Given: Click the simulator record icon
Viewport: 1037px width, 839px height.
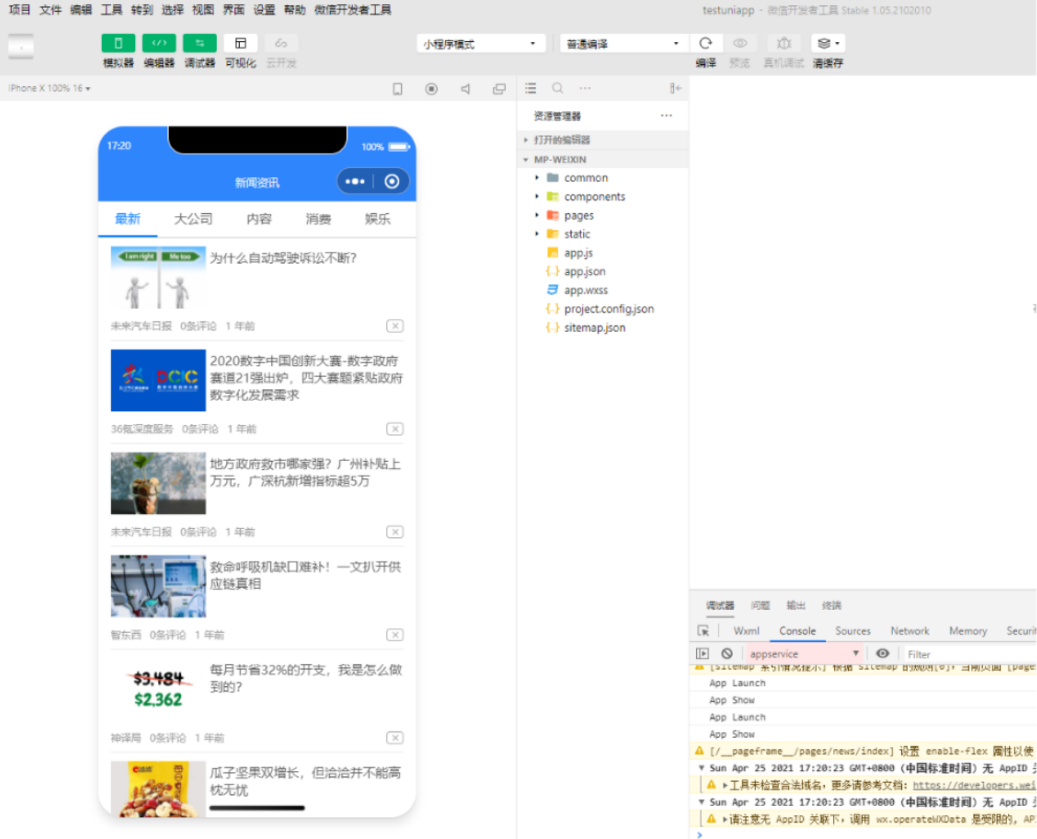Looking at the screenshot, I should point(431,89).
